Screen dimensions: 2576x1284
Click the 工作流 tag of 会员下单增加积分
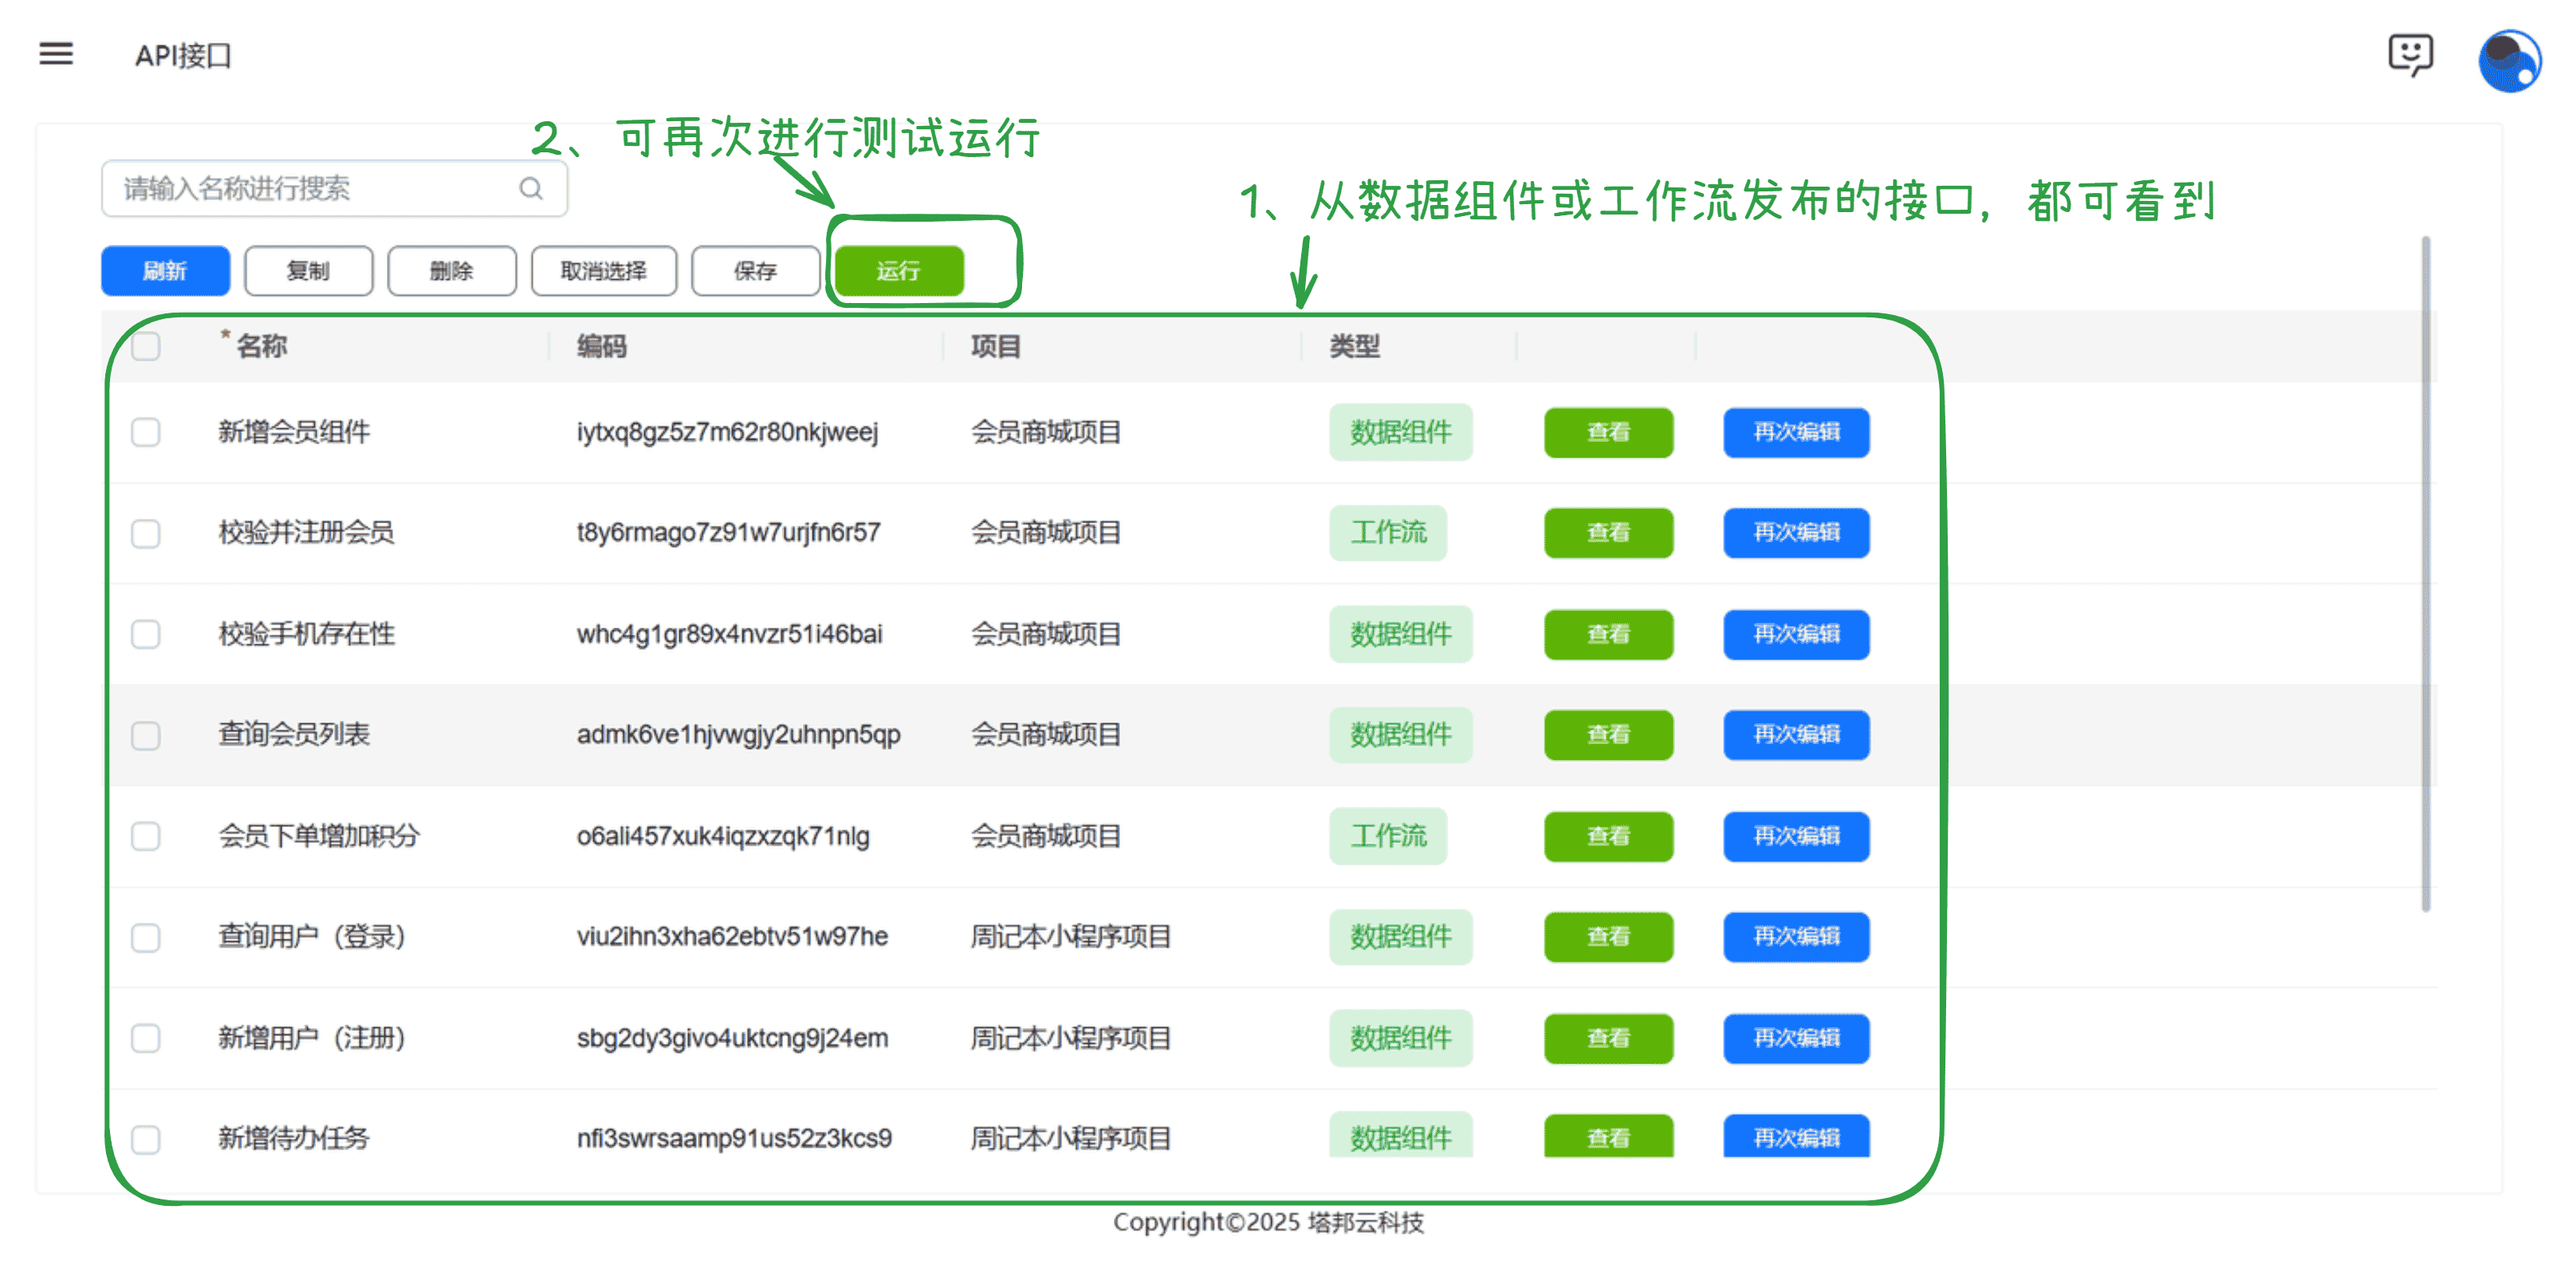[1387, 836]
